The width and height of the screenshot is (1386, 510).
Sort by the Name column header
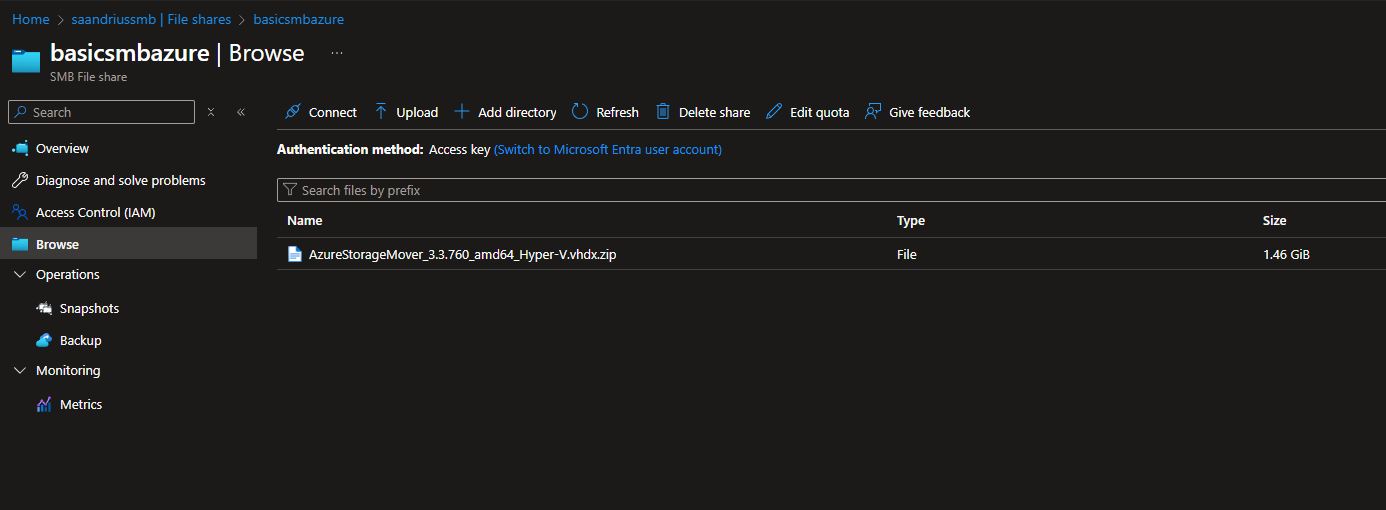[x=305, y=220]
